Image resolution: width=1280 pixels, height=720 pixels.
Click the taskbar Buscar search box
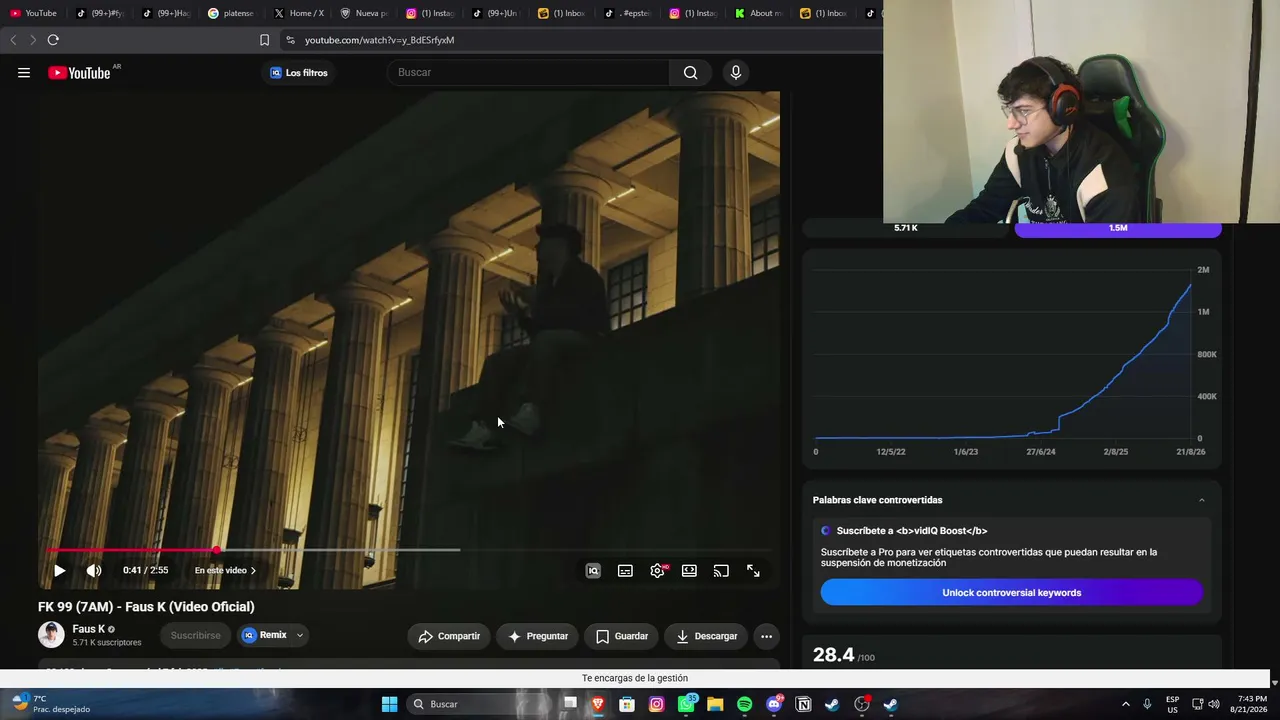point(481,704)
